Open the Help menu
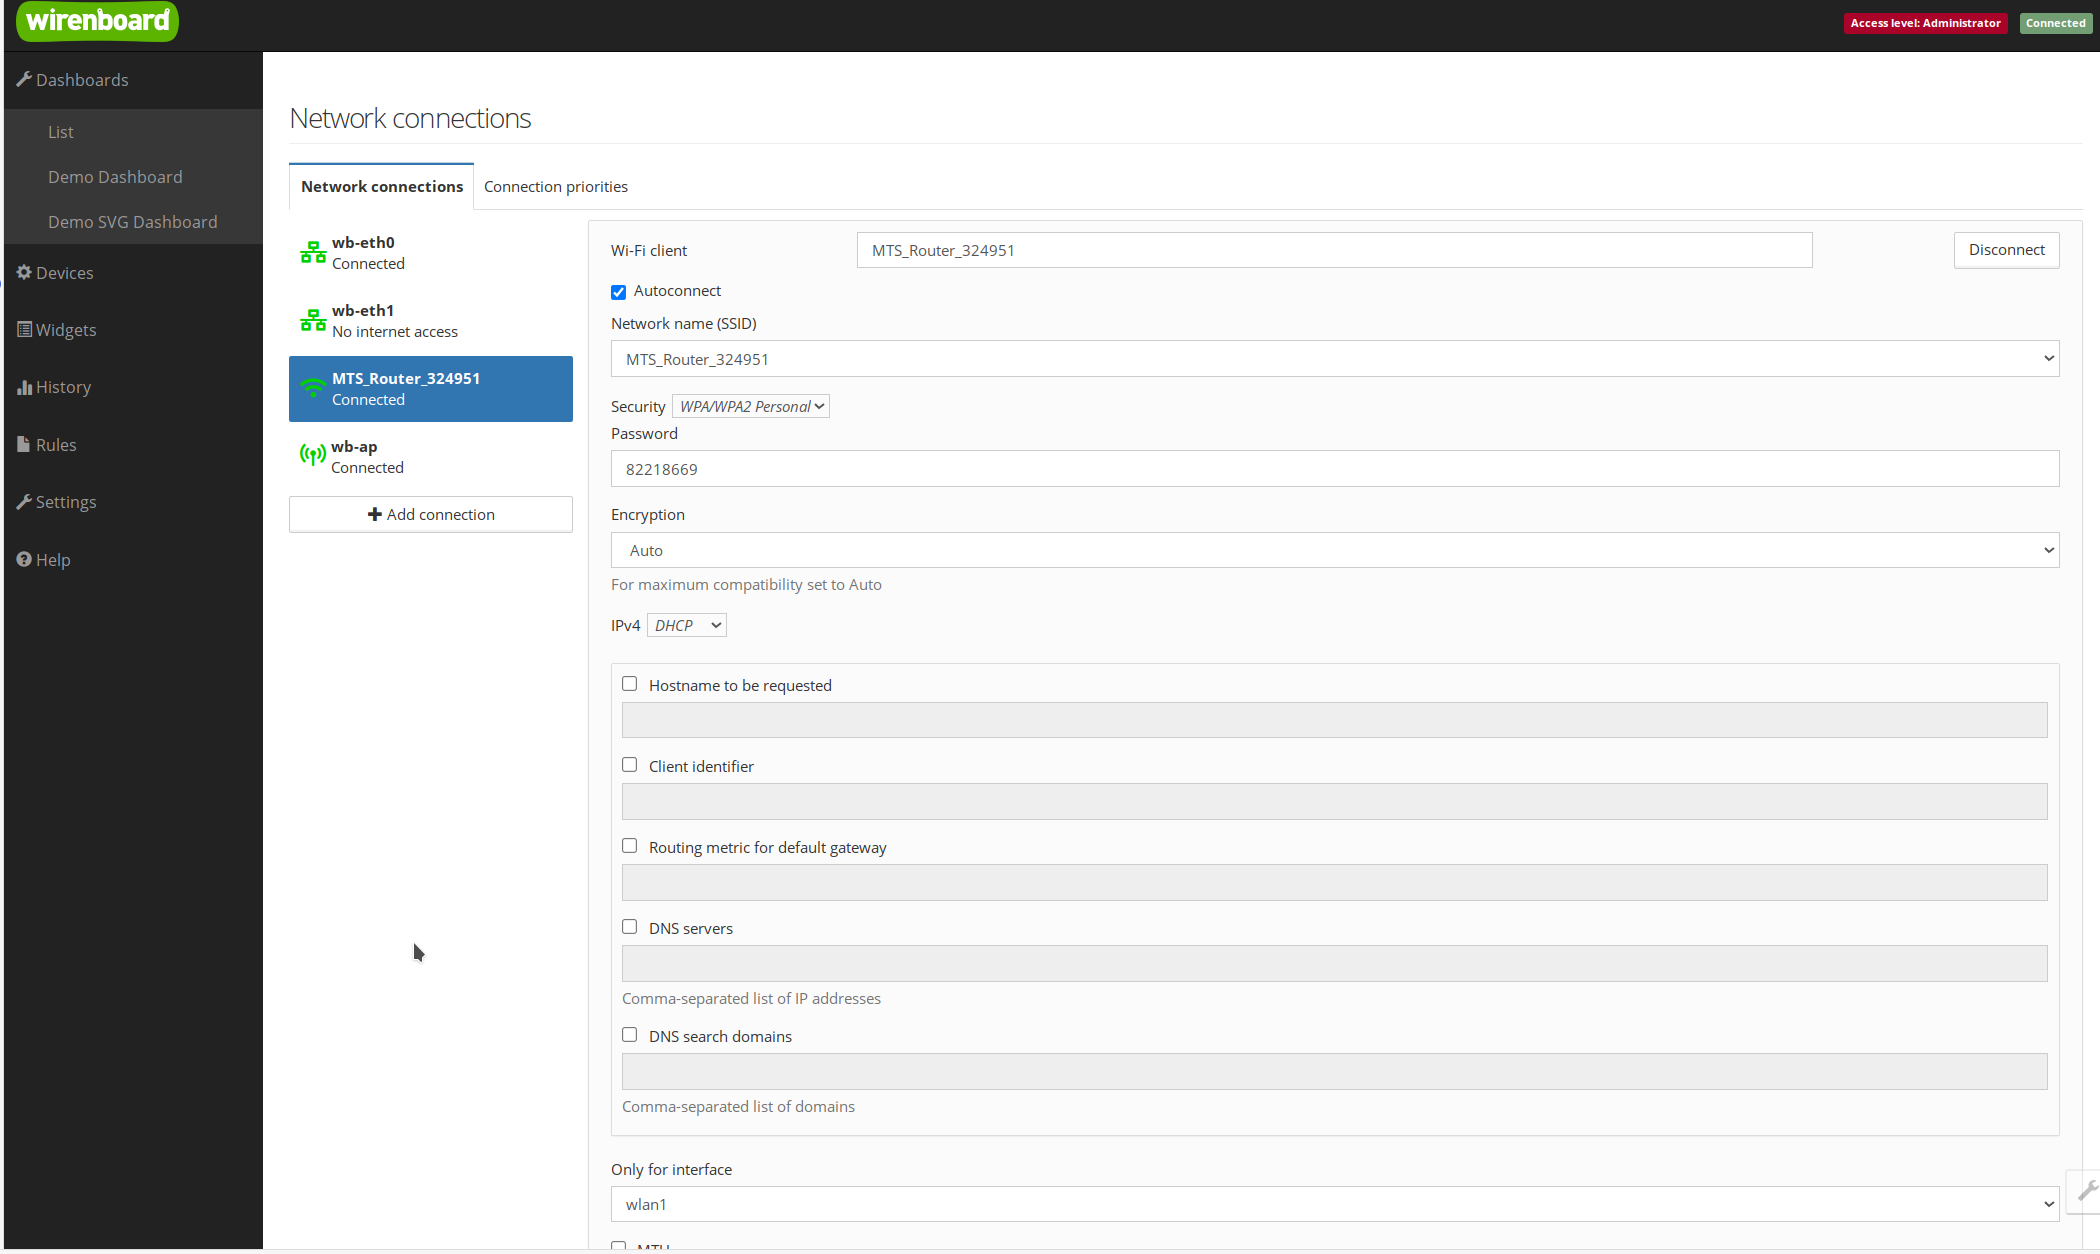The width and height of the screenshot is (2100, 1254). click(x=133, y=560)
